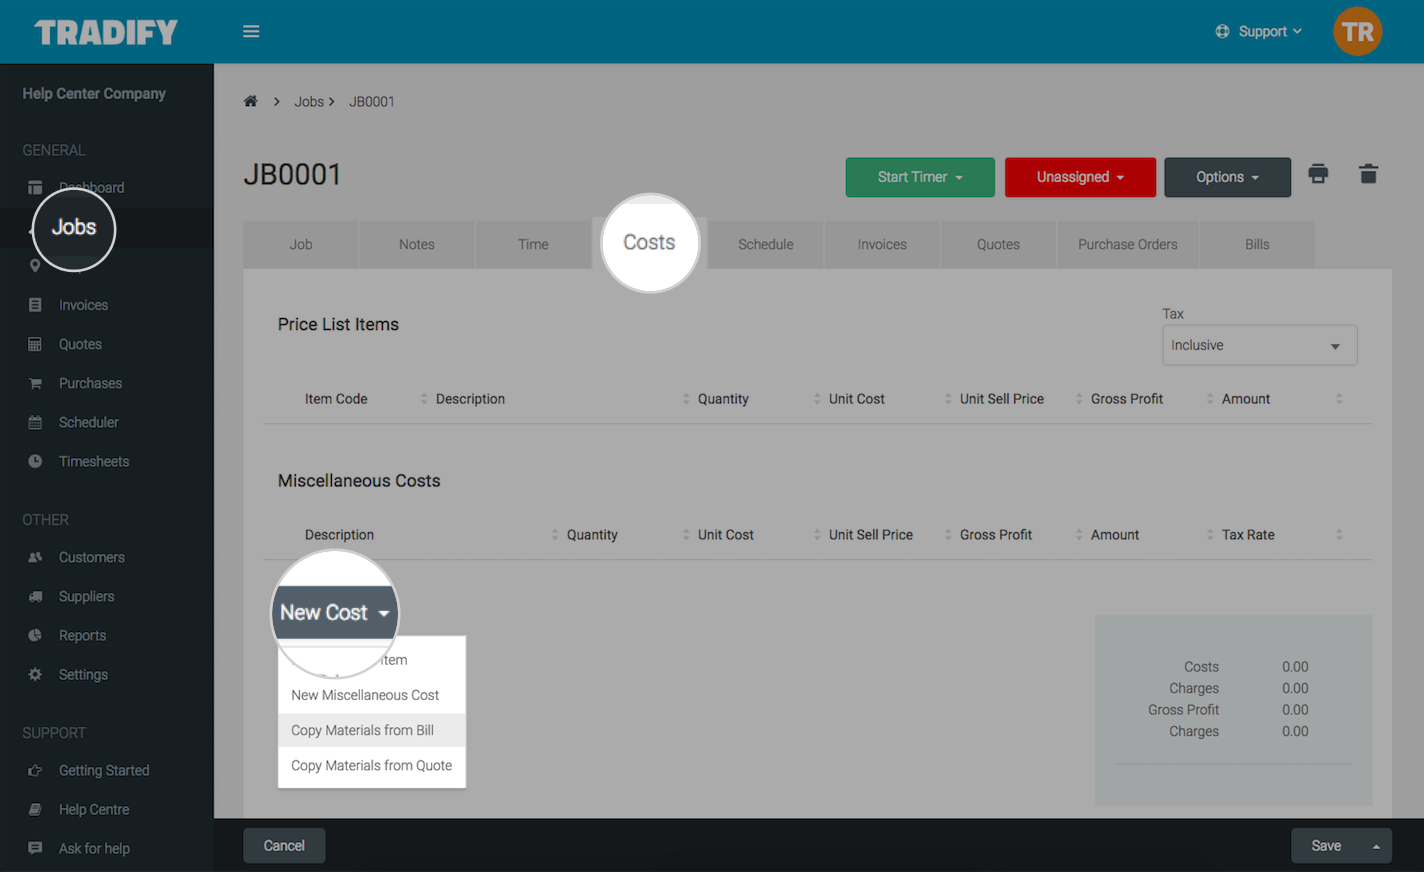
Task: Sort Miscellaneous Costs by Unit Sell Price
Action: [871, 535]
